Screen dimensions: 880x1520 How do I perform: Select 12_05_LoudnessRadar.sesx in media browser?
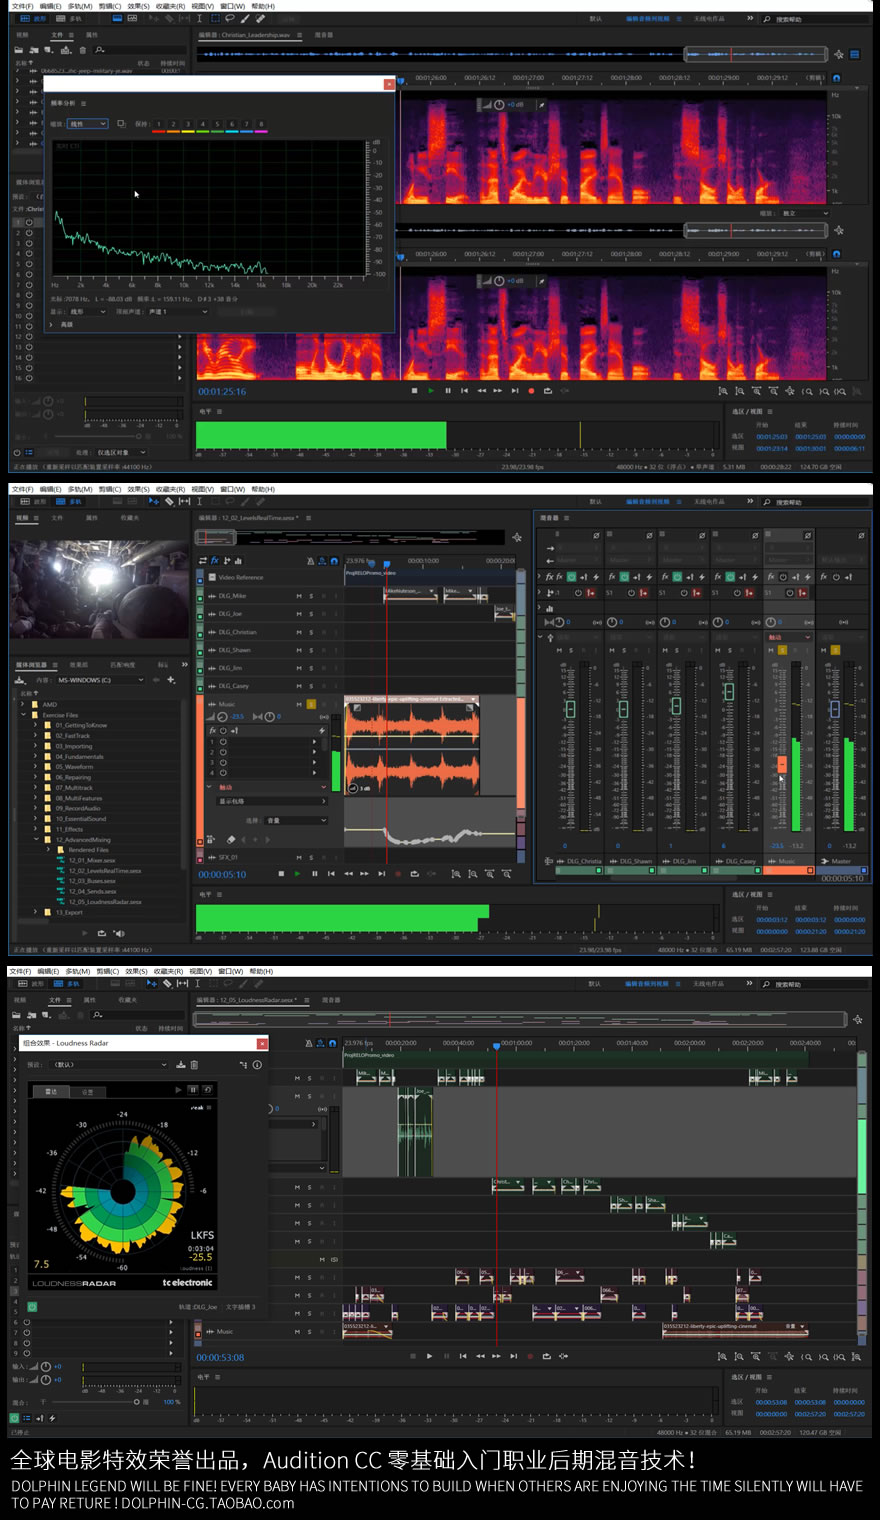[x=104, y=902]
